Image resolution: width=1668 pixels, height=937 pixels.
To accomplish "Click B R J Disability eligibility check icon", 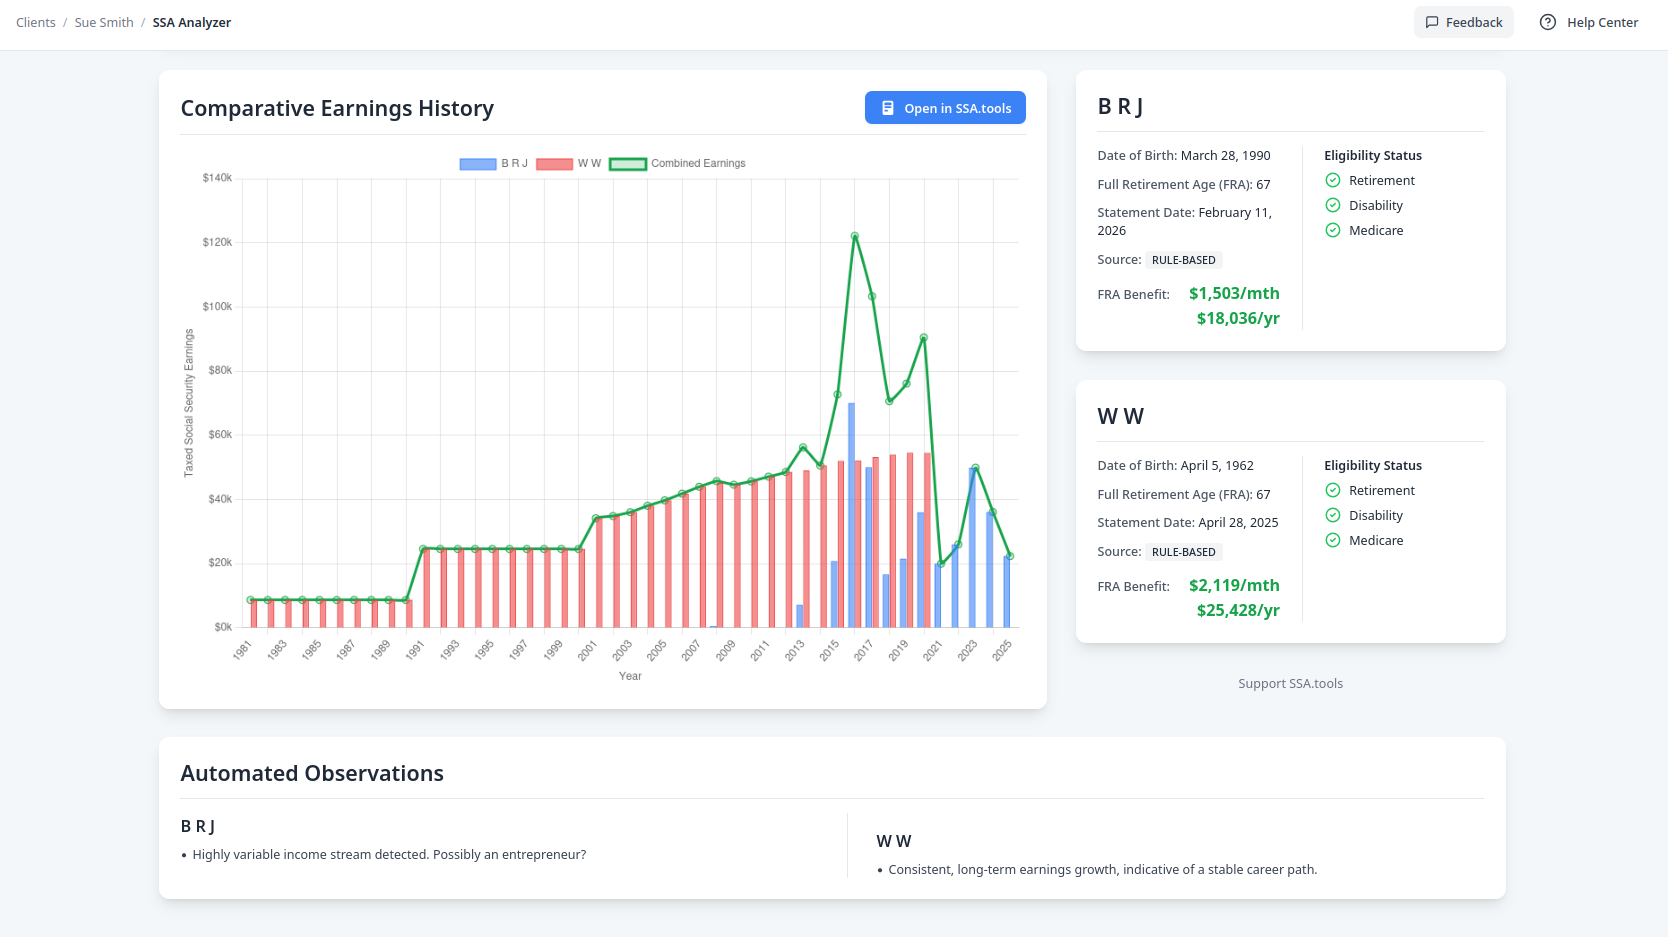I will pos(1333,205).
